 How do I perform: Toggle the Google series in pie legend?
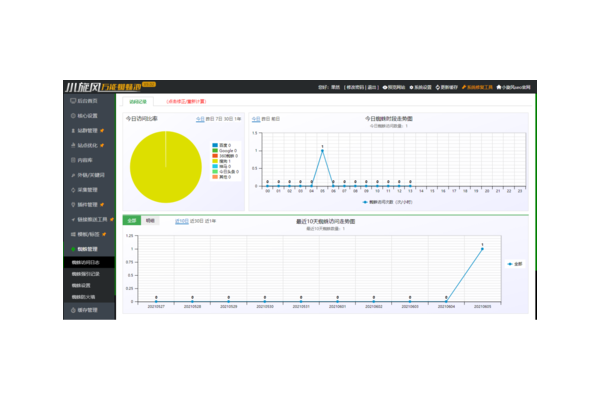tap(215, 151)
